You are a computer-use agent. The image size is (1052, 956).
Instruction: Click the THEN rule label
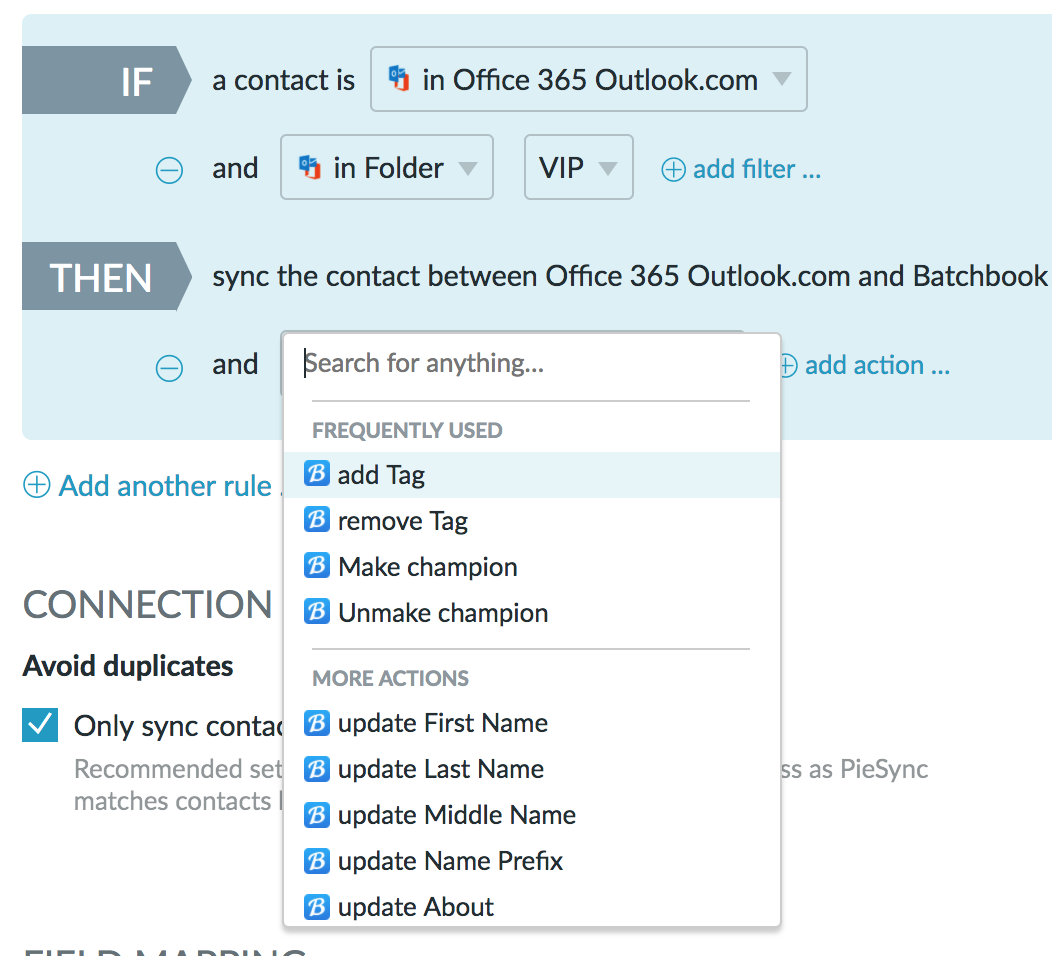107,276
